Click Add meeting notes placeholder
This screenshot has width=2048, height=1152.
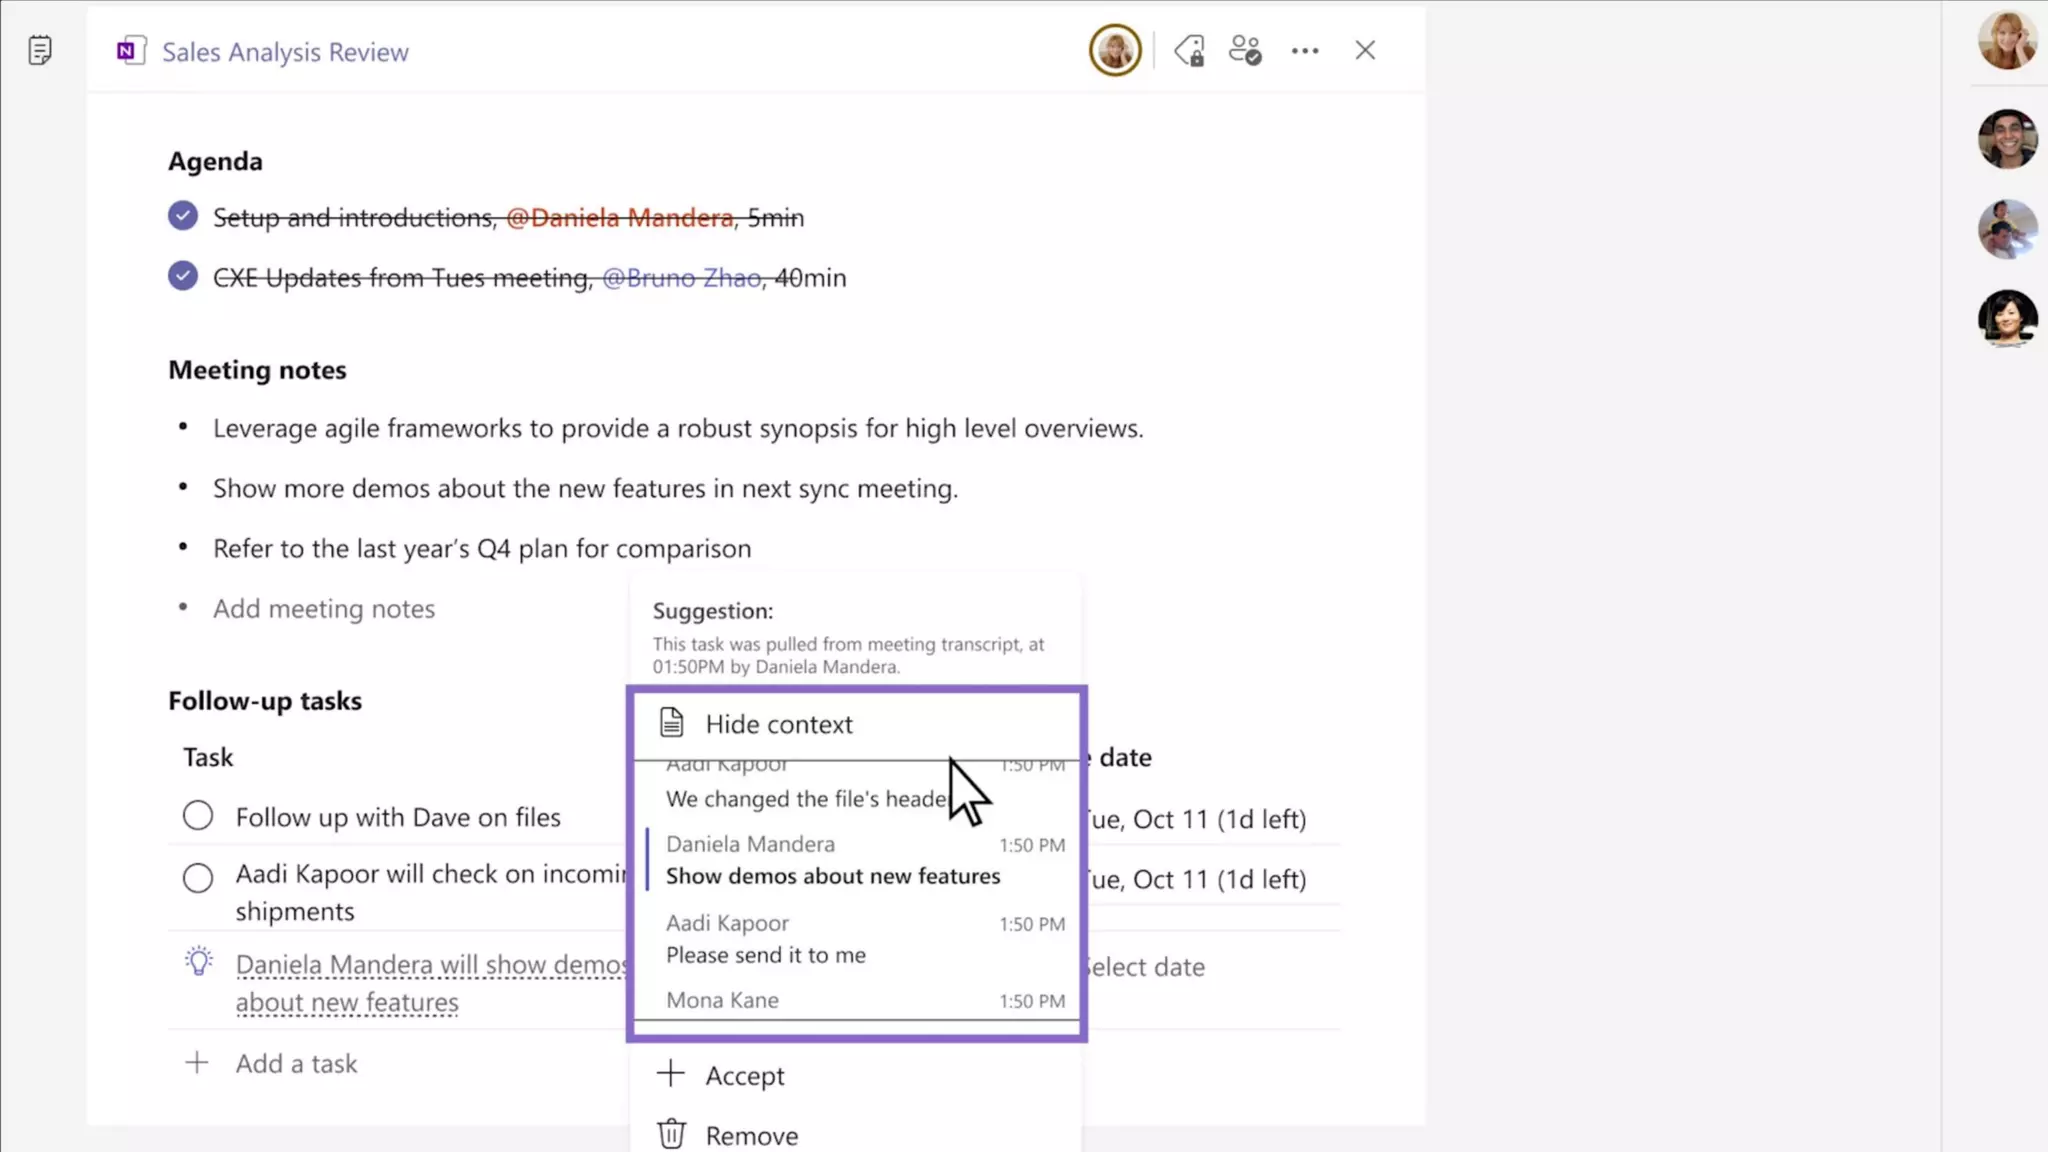coord(324,609)
